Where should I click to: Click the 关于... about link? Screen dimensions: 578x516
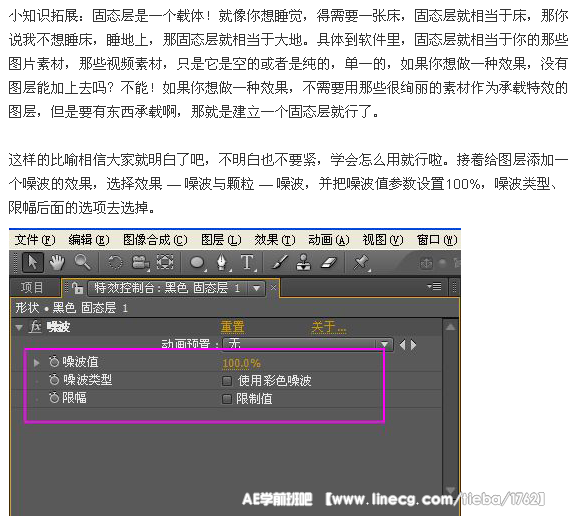click(x=329, y=327)
